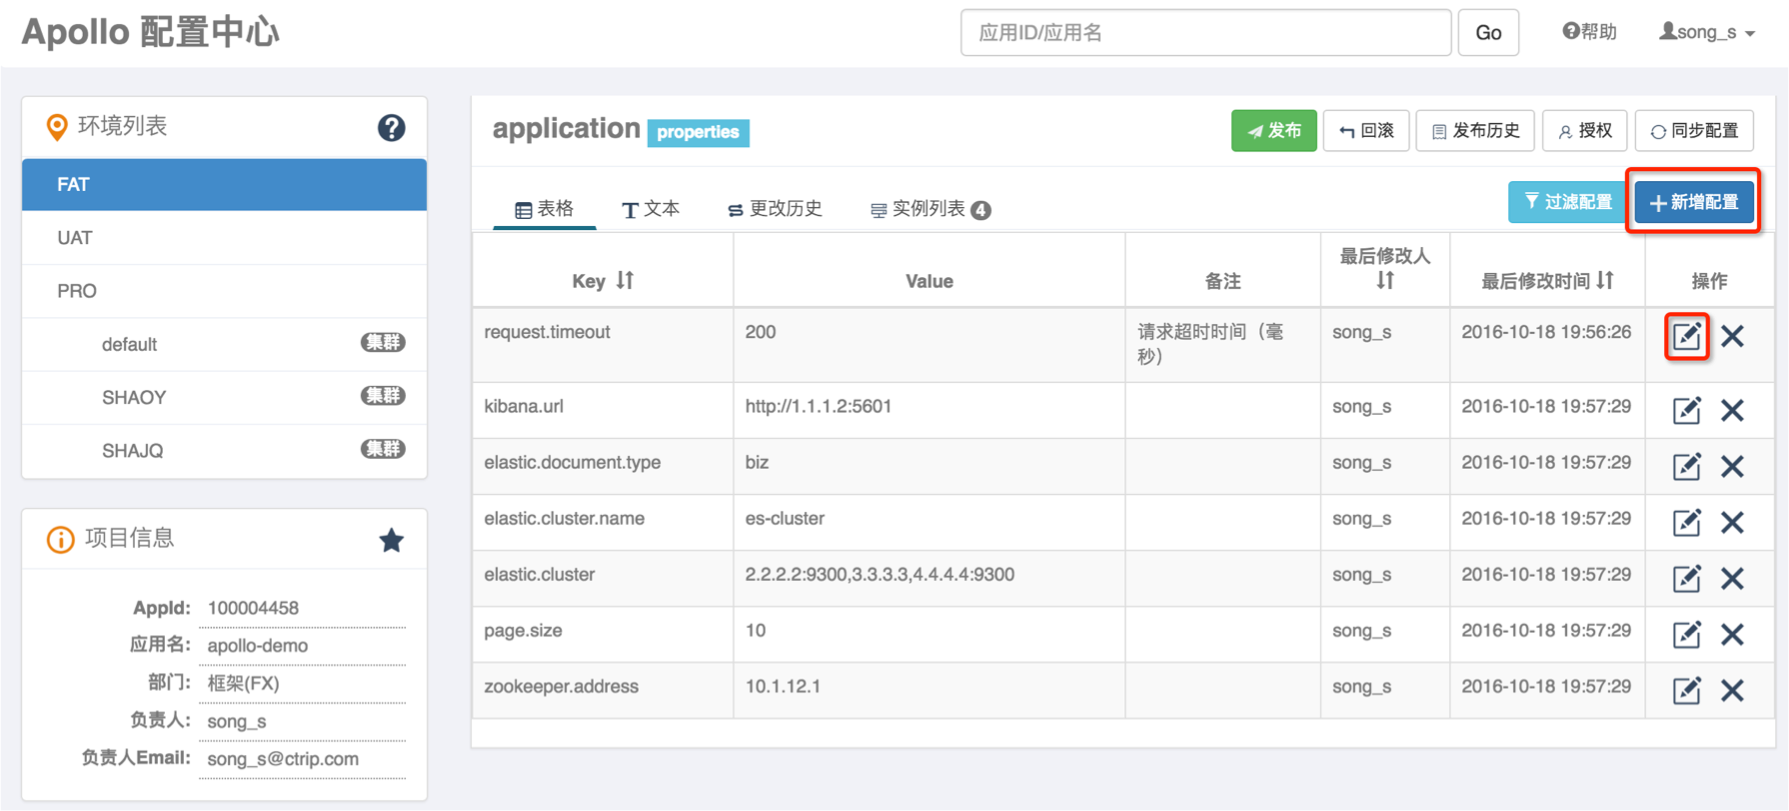Click the 授权 authorize button
Screen dimensions: 1789x811
pyautogui.click(x=1585, y=131)
